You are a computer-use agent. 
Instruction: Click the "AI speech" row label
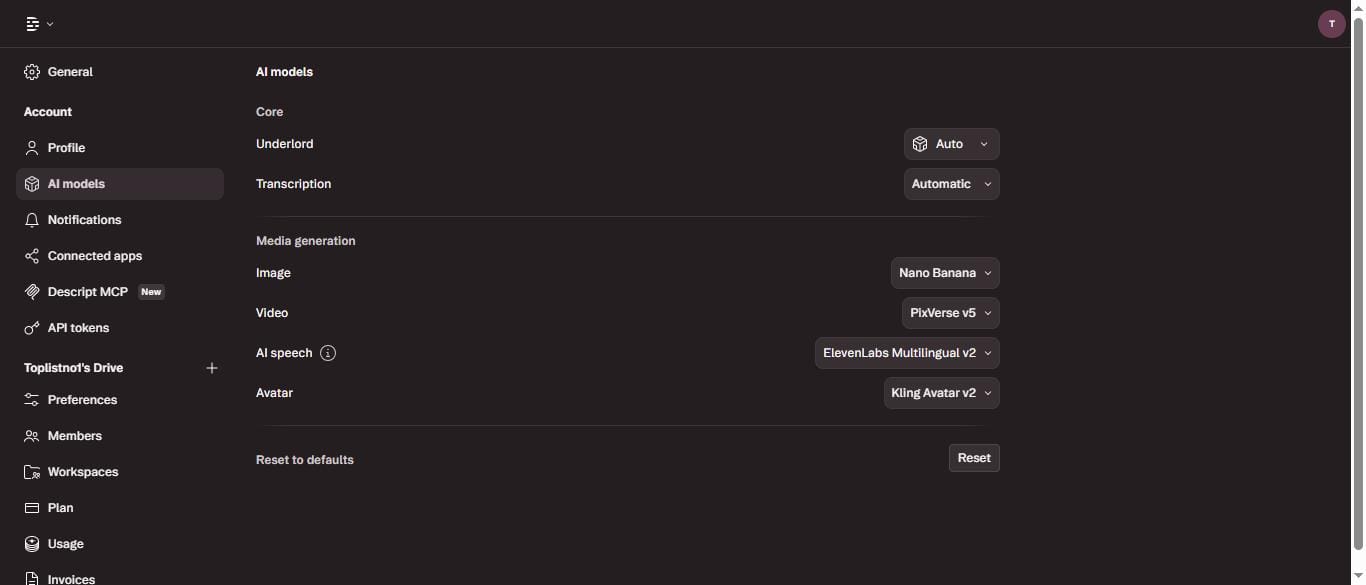[x=284, y=353]
